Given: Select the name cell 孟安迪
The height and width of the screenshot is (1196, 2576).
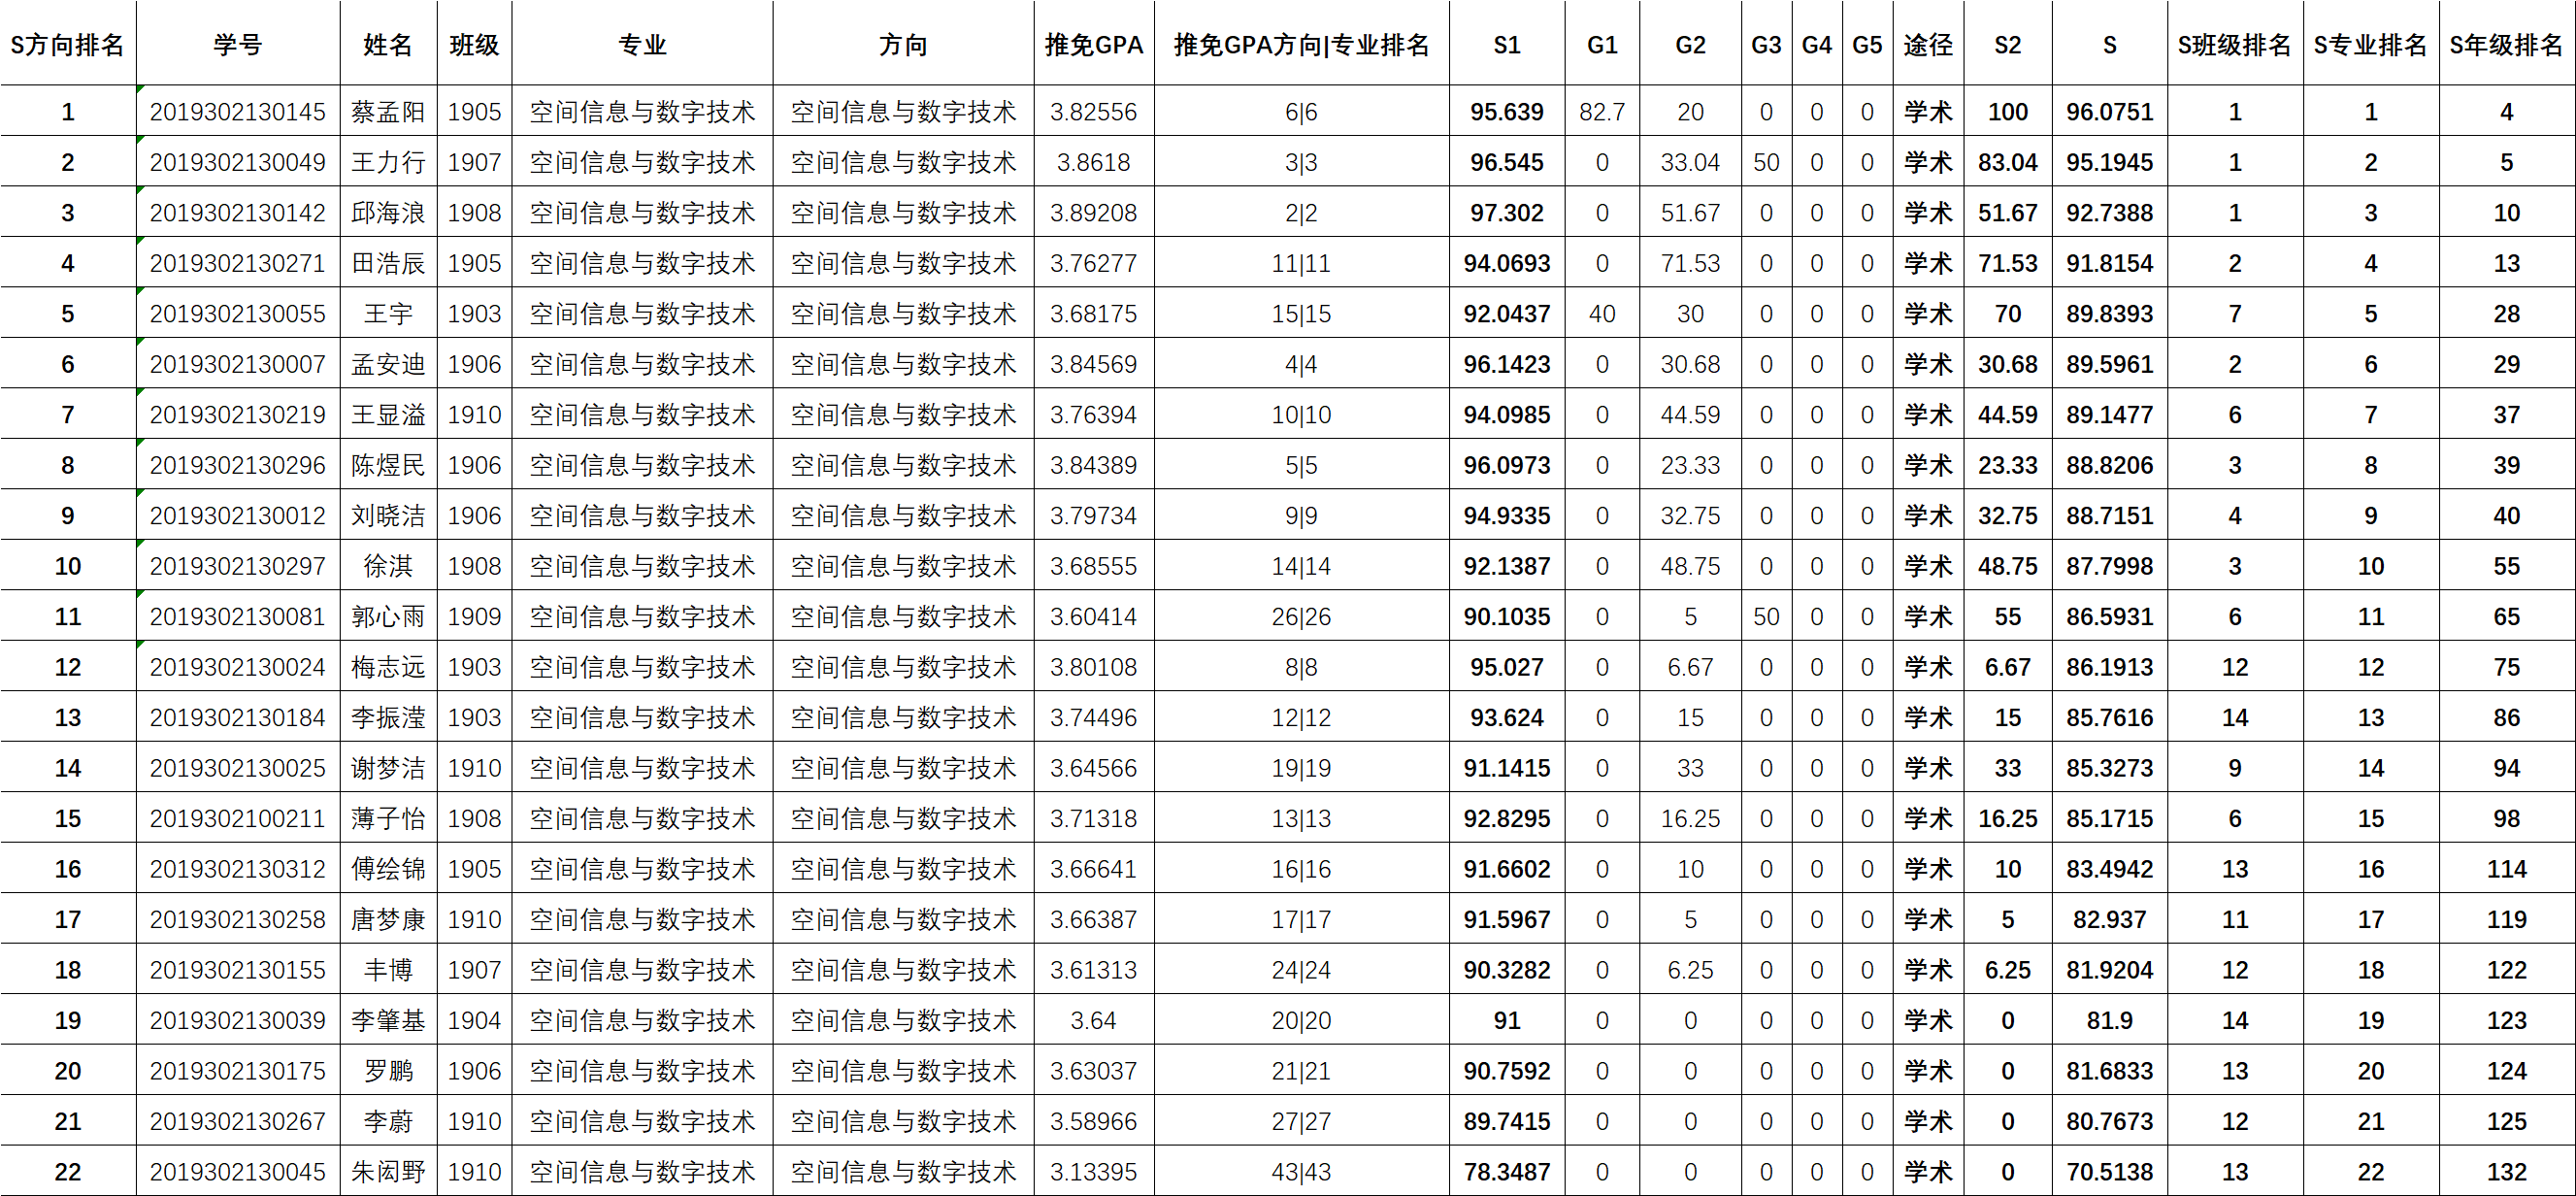Looking at the screenshot, I should point(388,364).
